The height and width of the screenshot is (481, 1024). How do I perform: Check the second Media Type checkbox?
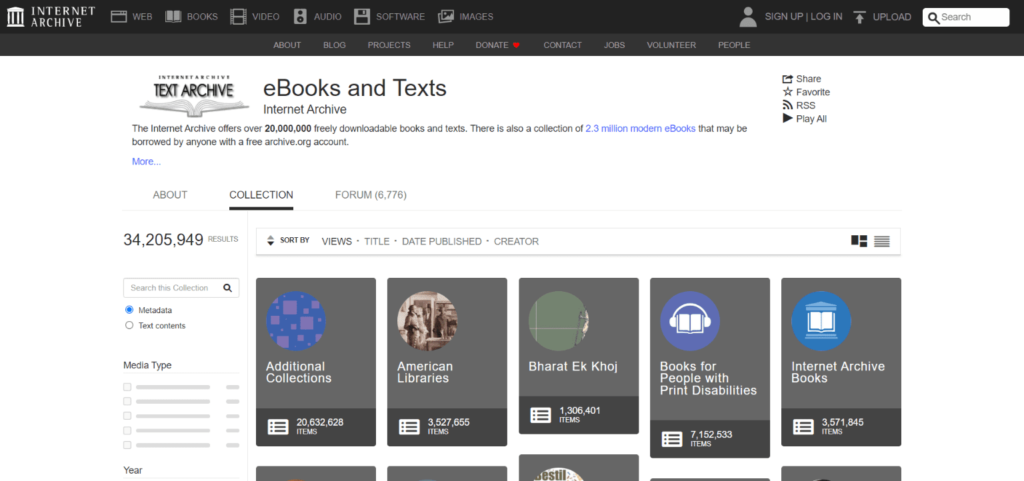click(127, 401)
